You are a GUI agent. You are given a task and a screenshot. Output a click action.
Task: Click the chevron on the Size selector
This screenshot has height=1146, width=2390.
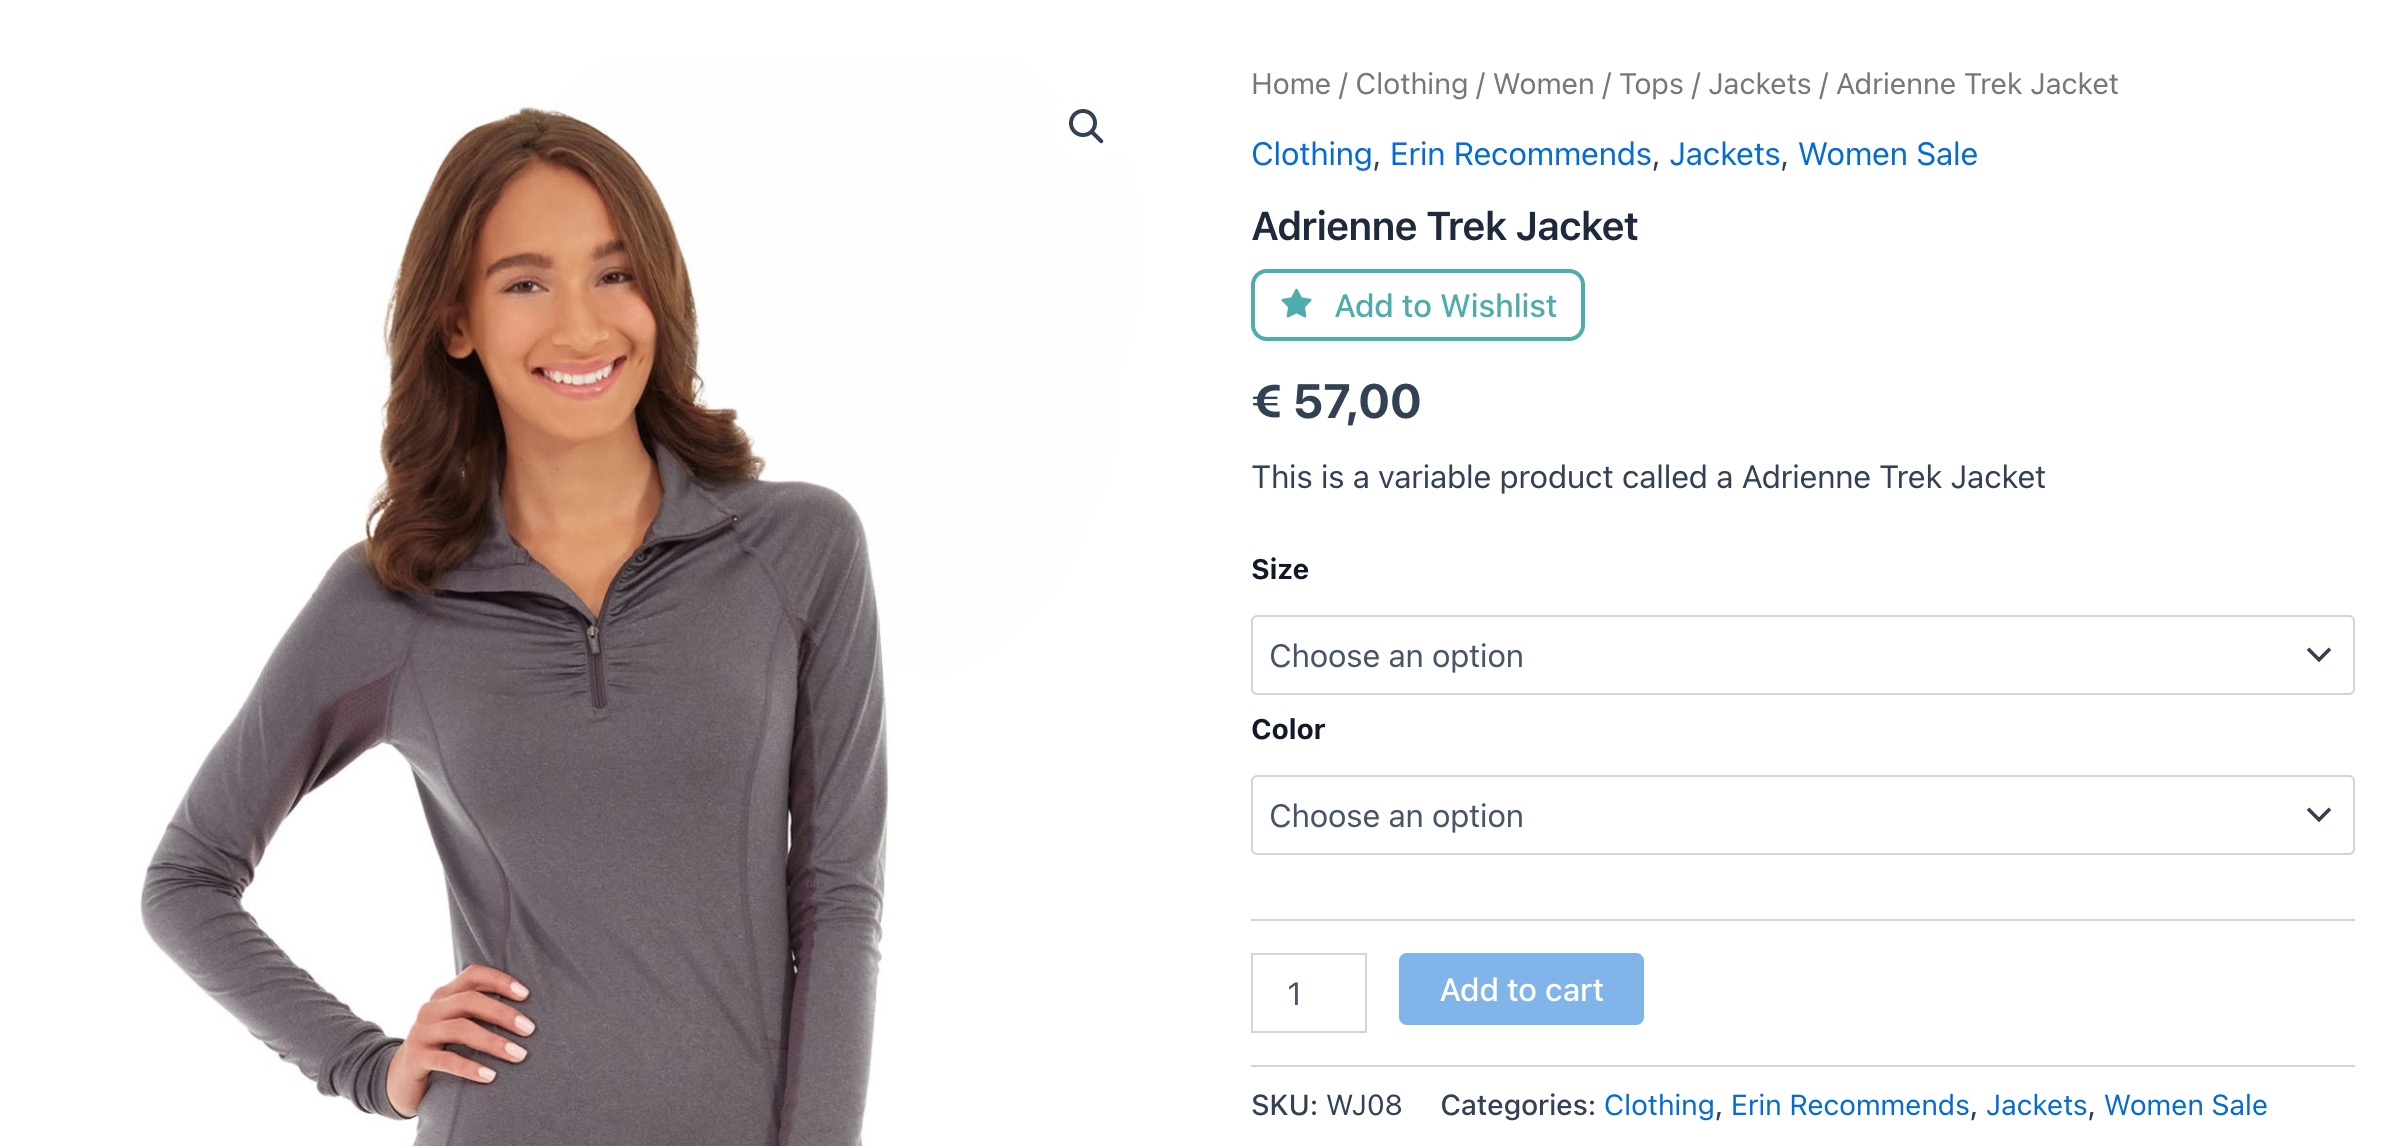pyautogui.click(x=2321, y=655)
